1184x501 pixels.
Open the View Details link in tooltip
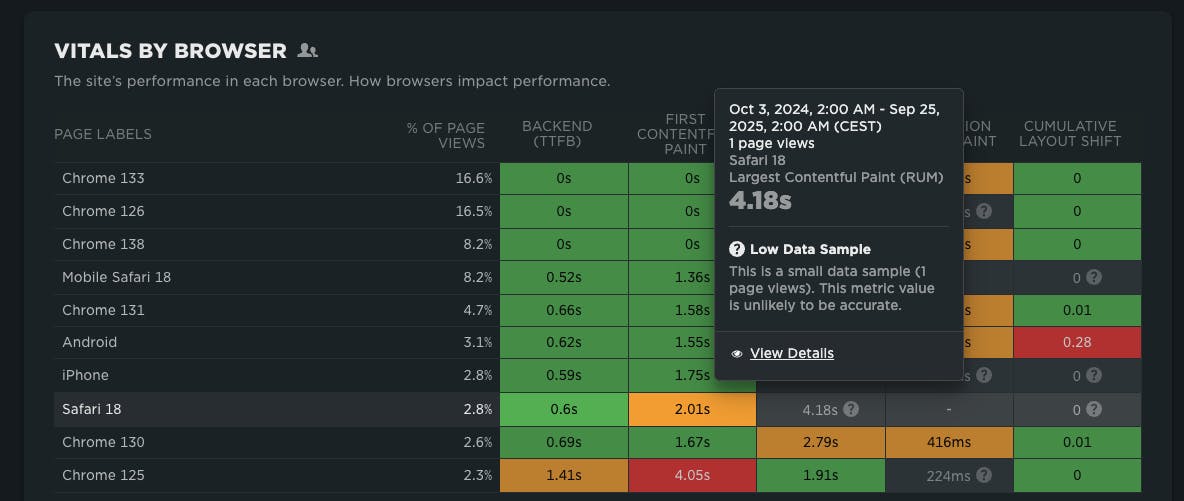[x=791, y=353]
